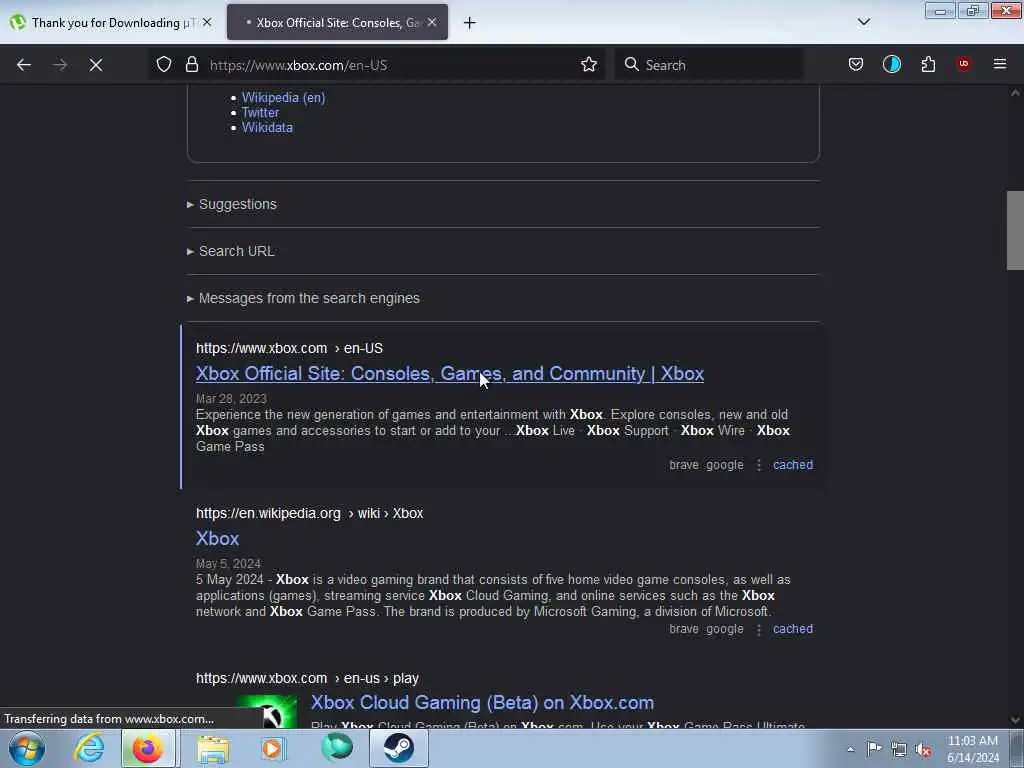The width and height of the screenshot is (1024, 768).
Task: Open the taskbar clock and date
Action: click(972, 749)
